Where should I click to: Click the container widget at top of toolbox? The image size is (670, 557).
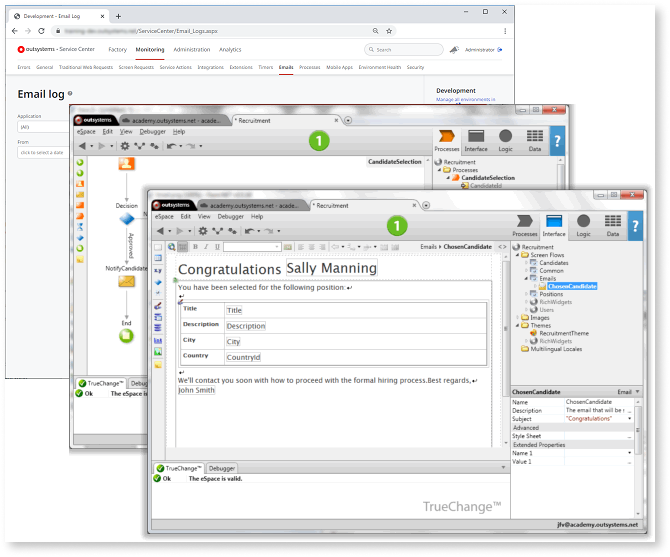pos(158,247)
